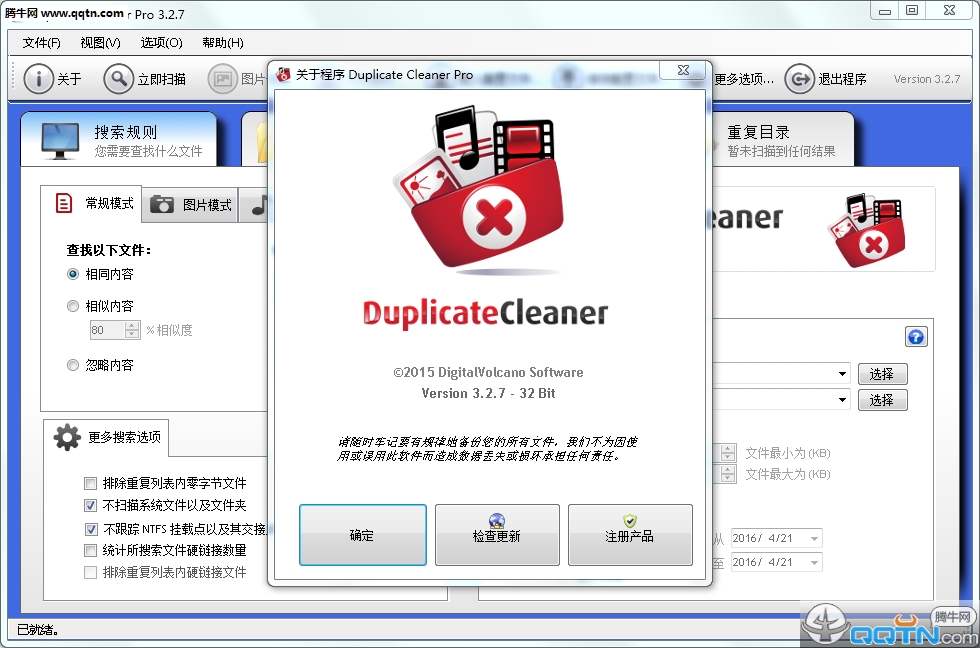Click the gear icon for more search options
980x648 pixels.
click(x=67, y=437)
